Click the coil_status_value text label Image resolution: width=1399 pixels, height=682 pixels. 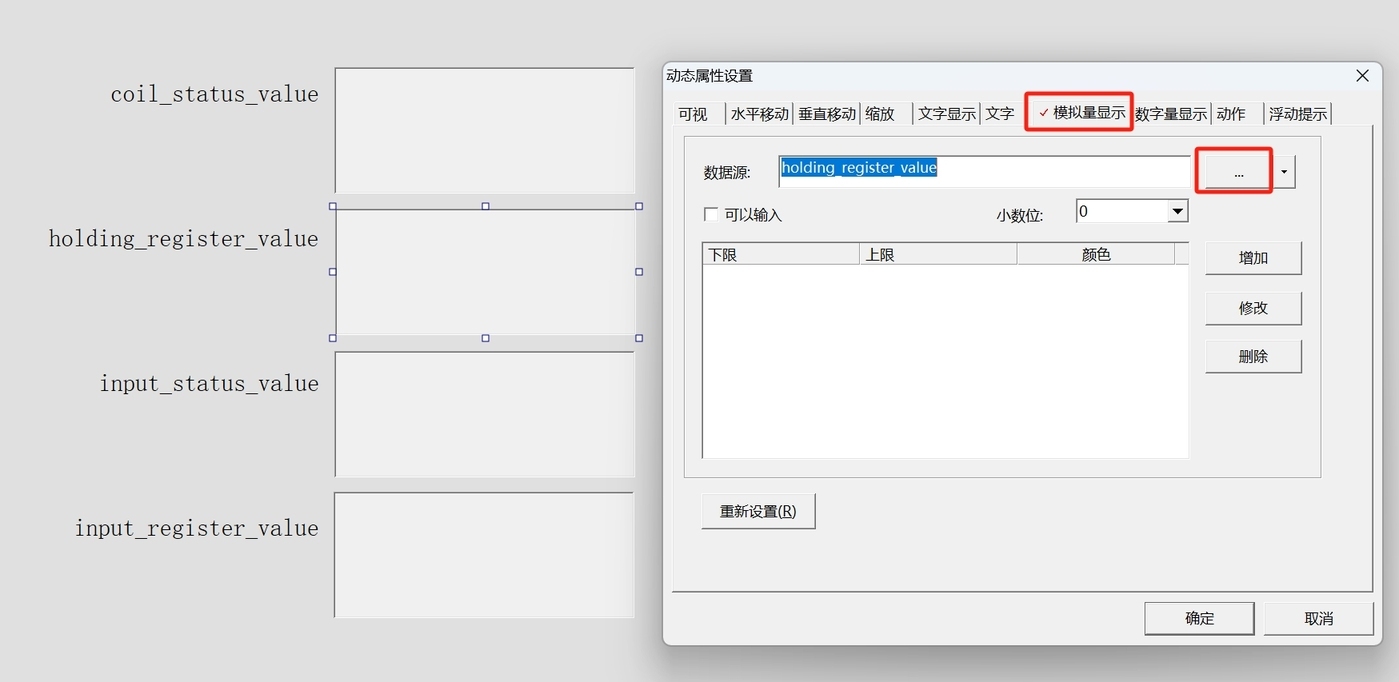coord(214,94)
